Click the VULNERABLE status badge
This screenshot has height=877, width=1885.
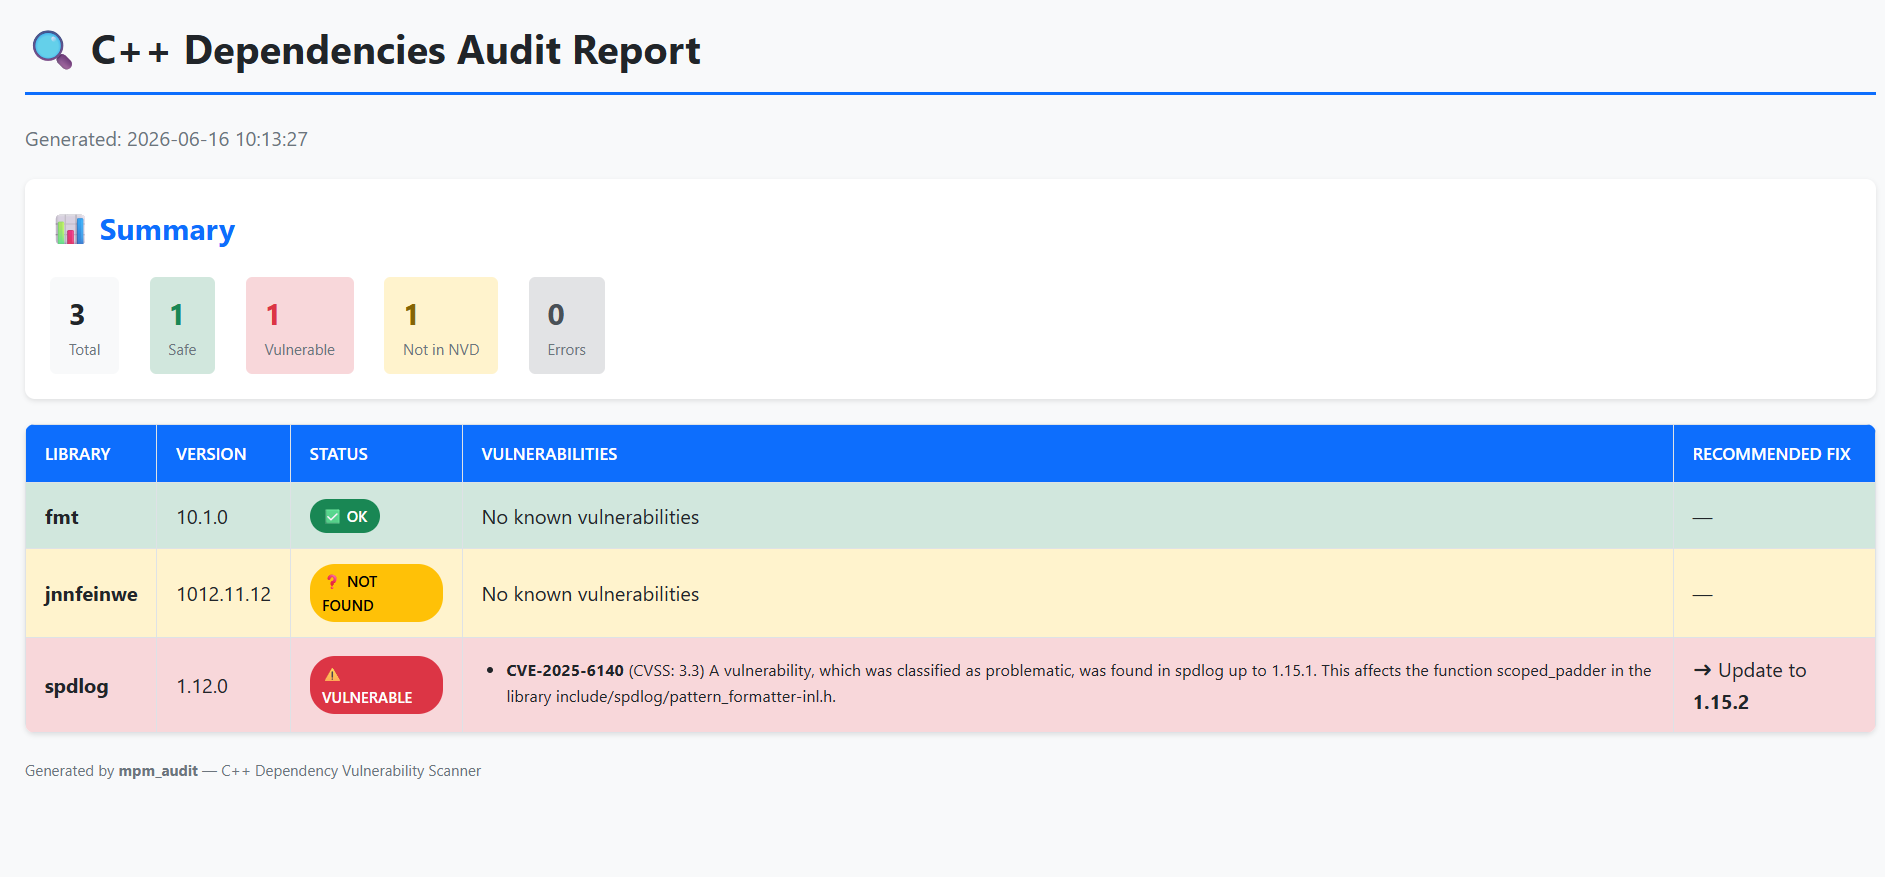376,685
